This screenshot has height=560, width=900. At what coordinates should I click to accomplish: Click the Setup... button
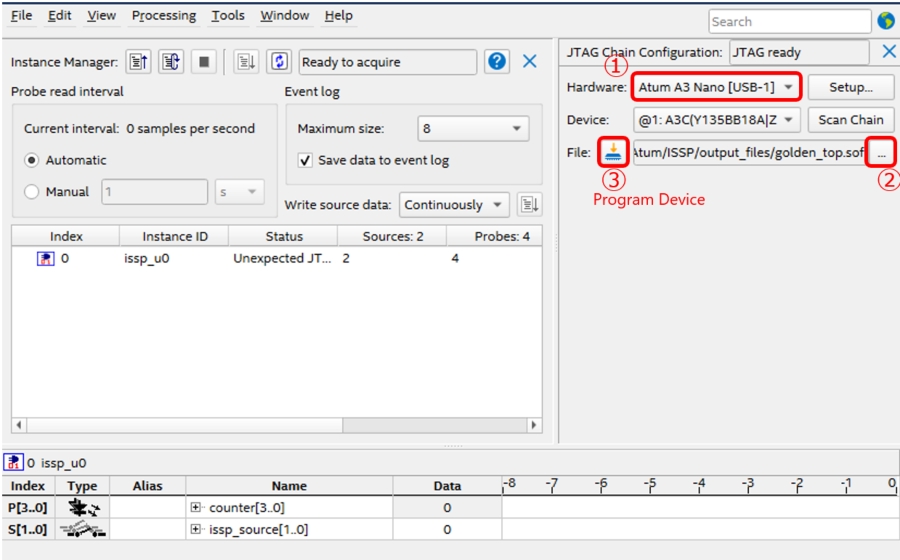point(850,87)
